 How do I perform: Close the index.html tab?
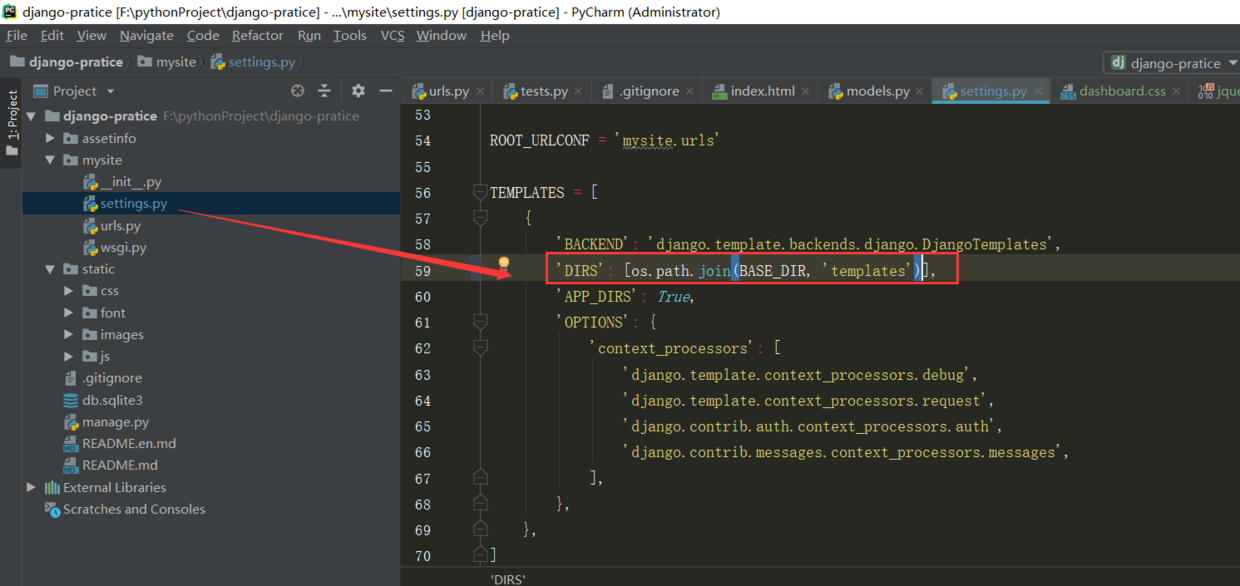pos(806,91)
